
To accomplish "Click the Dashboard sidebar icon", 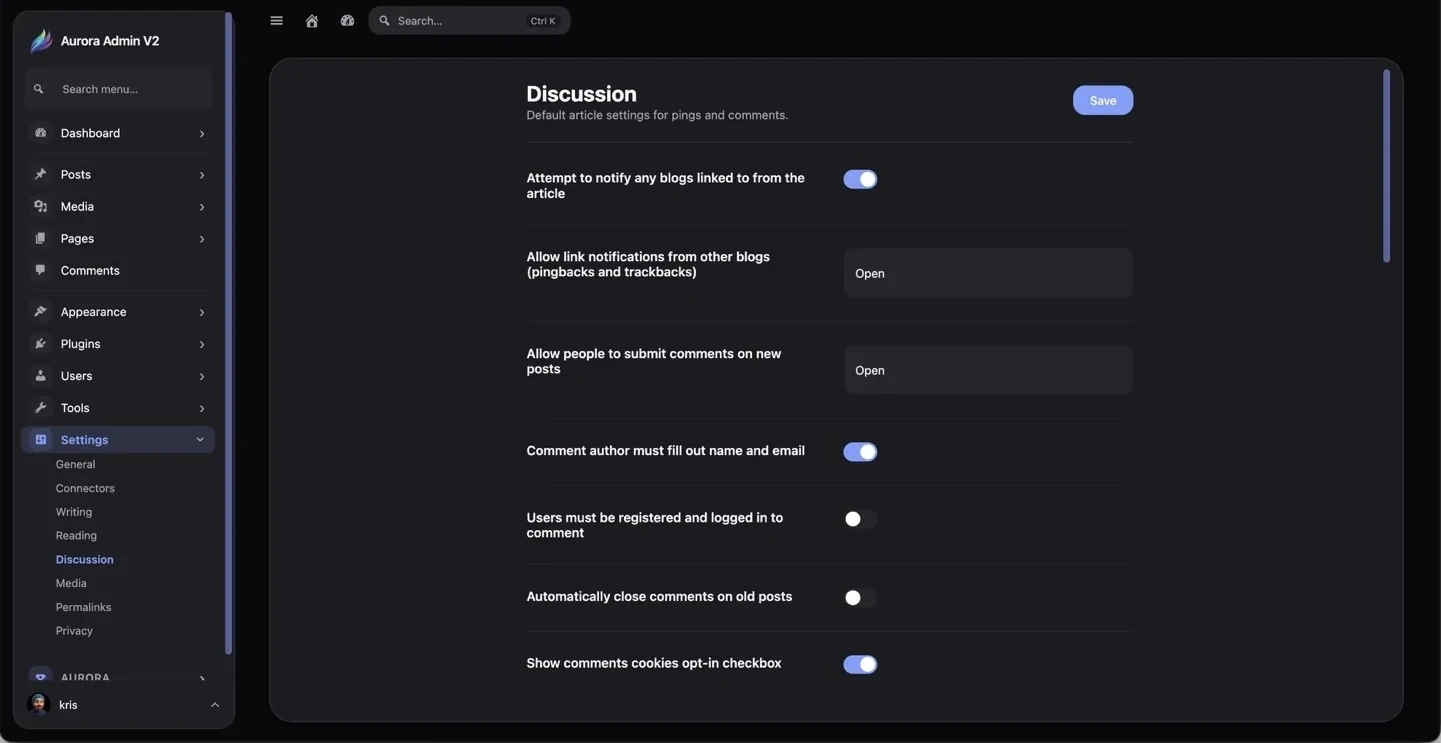I will coord(41,133).
